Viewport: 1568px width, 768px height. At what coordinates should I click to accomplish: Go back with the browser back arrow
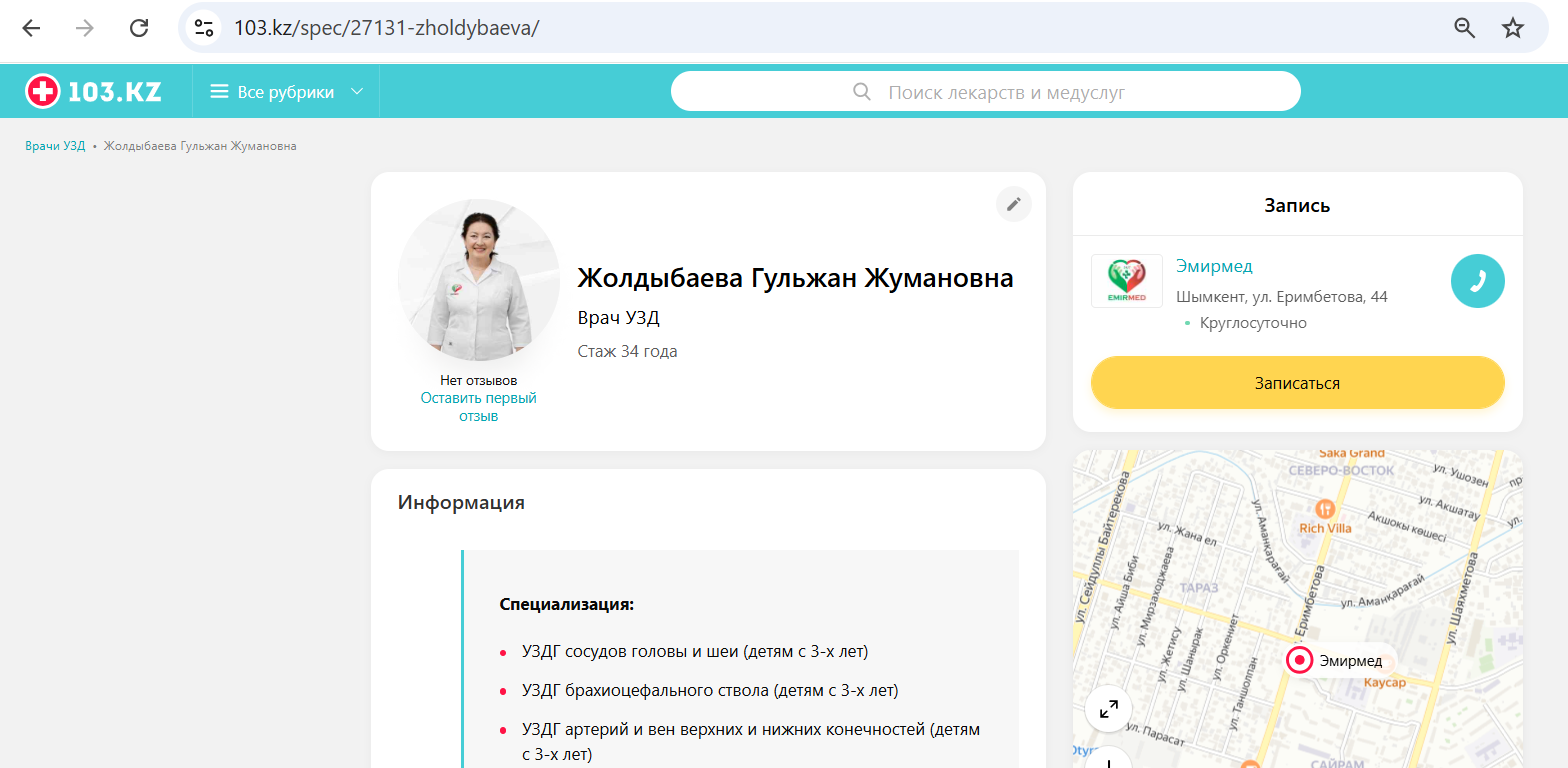pyautogui.click(x=31, y=28)
